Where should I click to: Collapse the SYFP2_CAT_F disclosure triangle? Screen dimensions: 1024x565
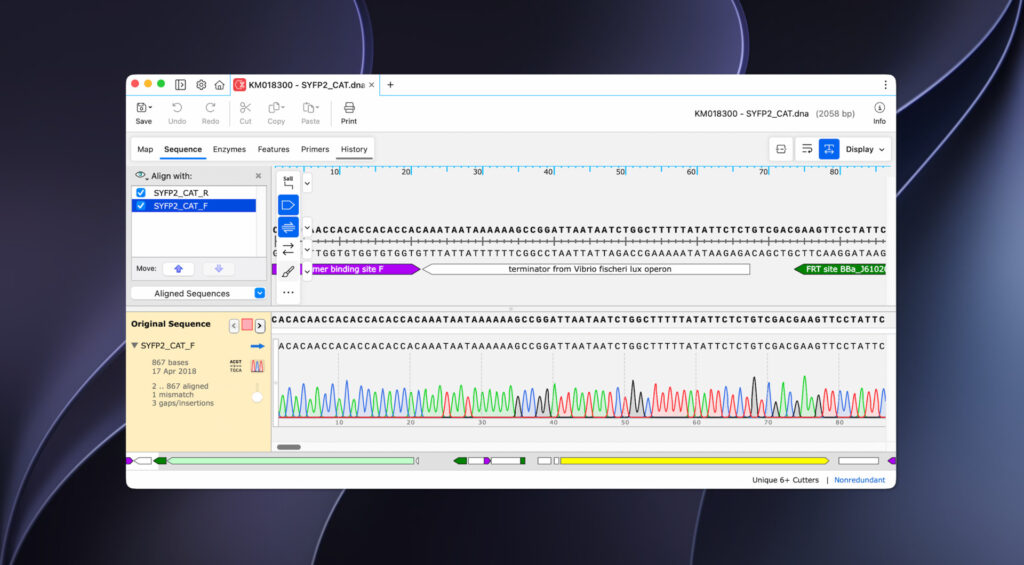(x=135, y=346)
